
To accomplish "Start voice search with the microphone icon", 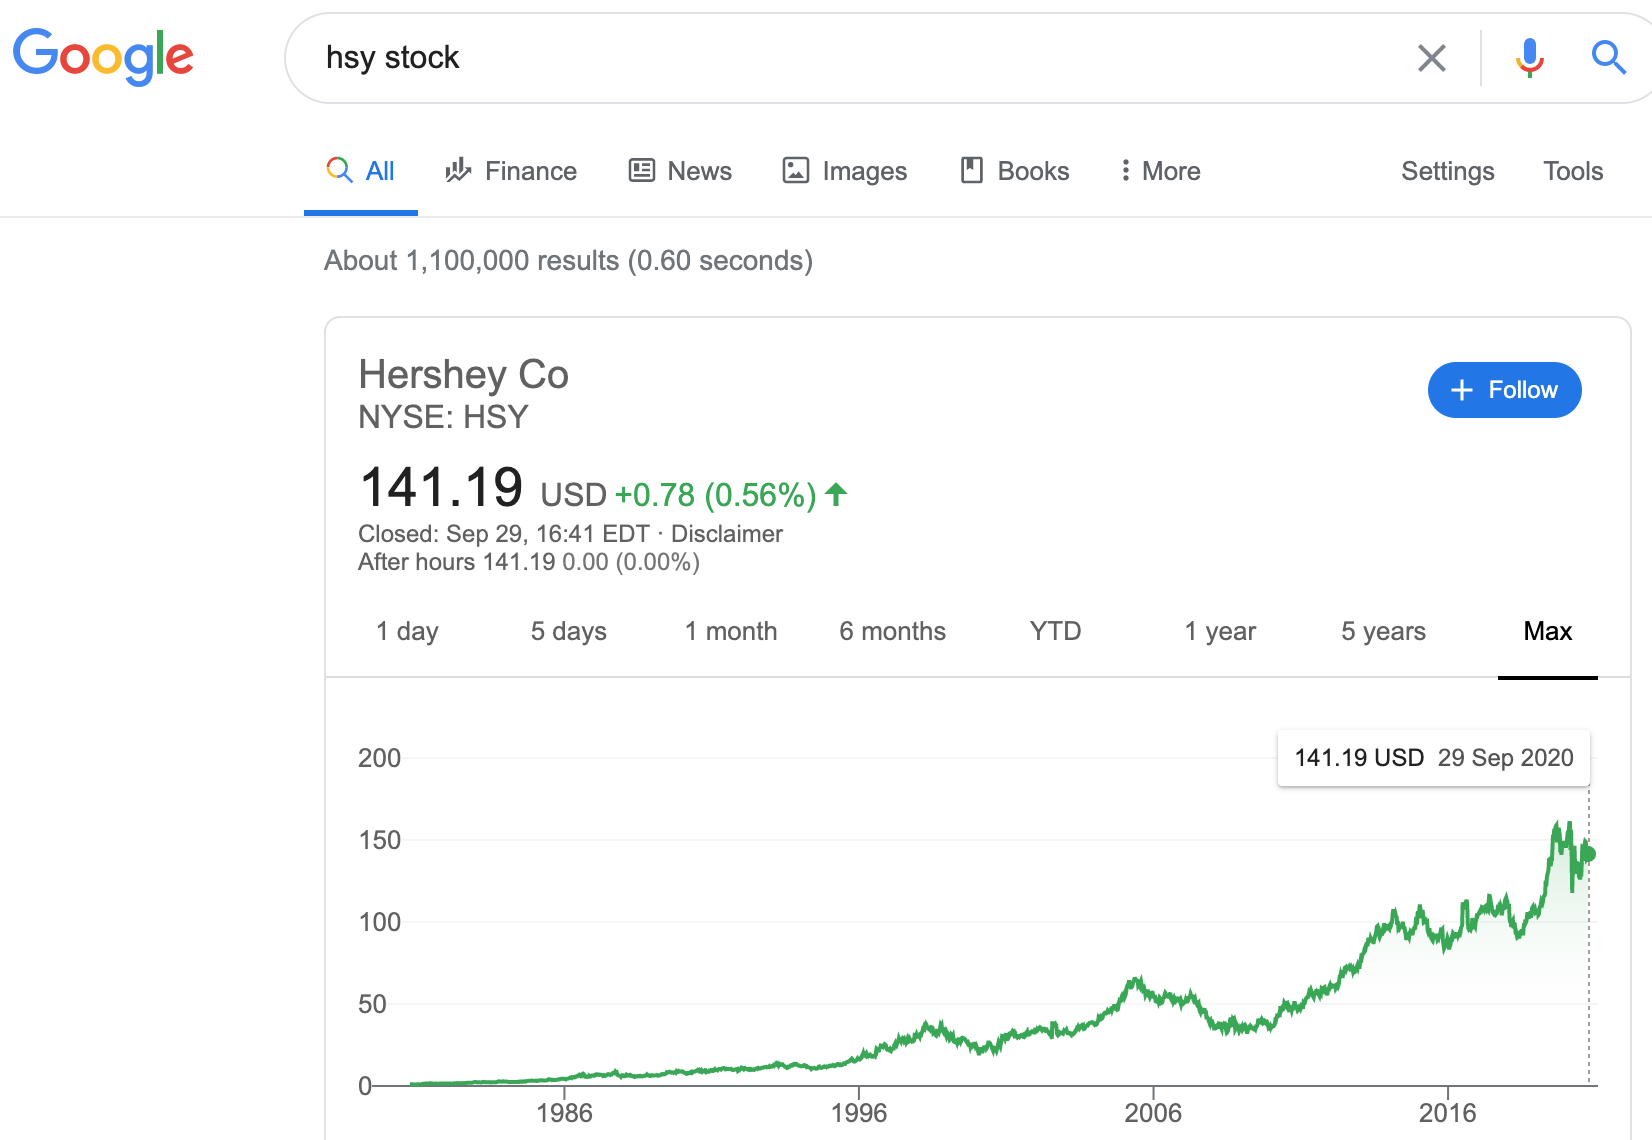I will 1529,58.
